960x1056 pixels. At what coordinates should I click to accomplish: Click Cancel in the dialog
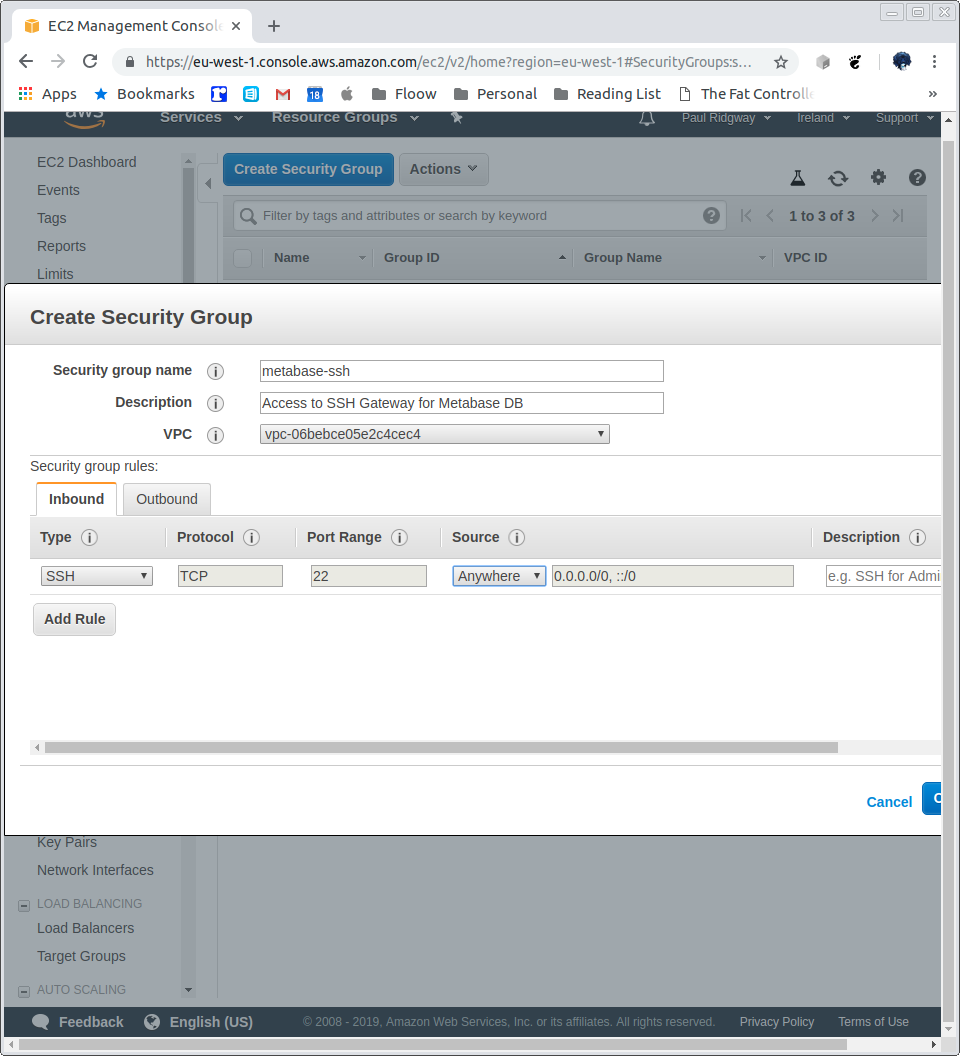[x=889, y=802]
